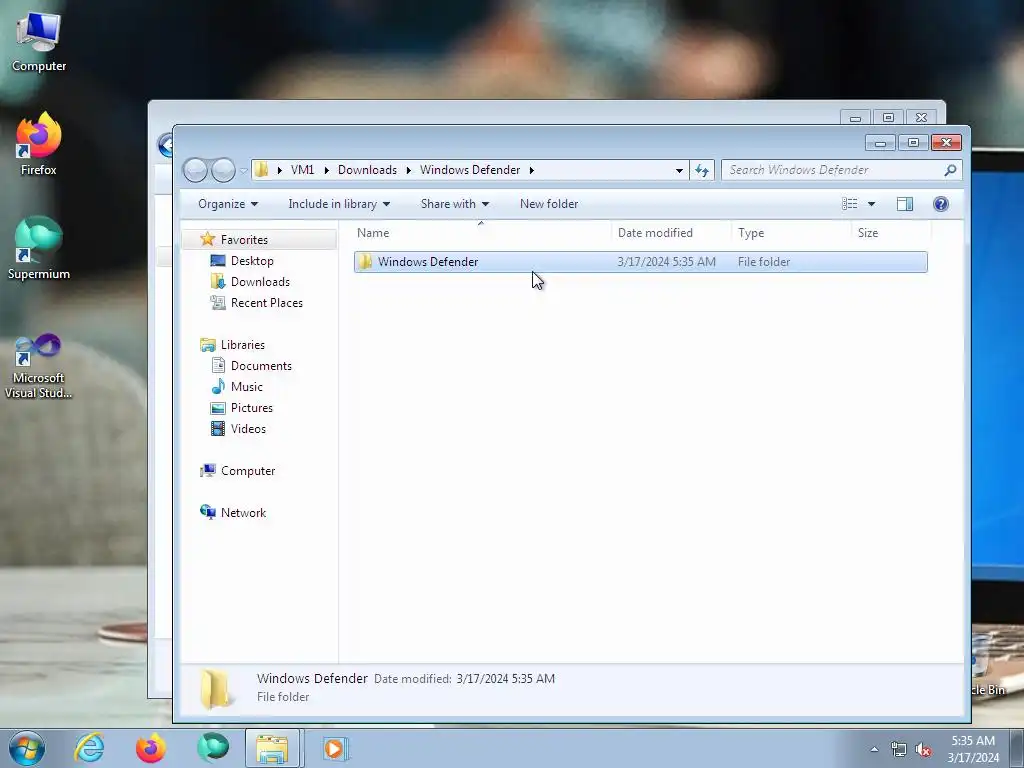Open Microsoft Visual Studio desktop shortcut
This screenshot has height=768, width=1024.
pos(39,366)
